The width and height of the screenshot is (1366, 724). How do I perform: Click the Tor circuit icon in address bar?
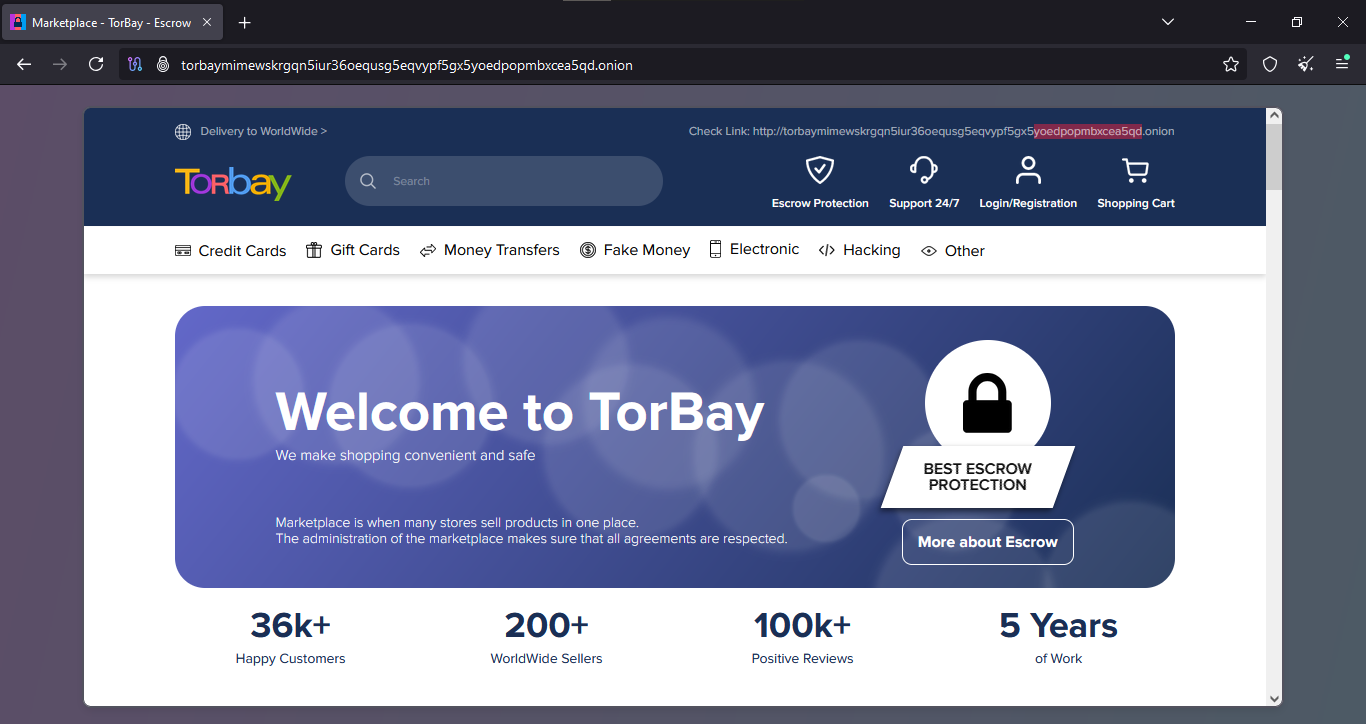point(136,64)
